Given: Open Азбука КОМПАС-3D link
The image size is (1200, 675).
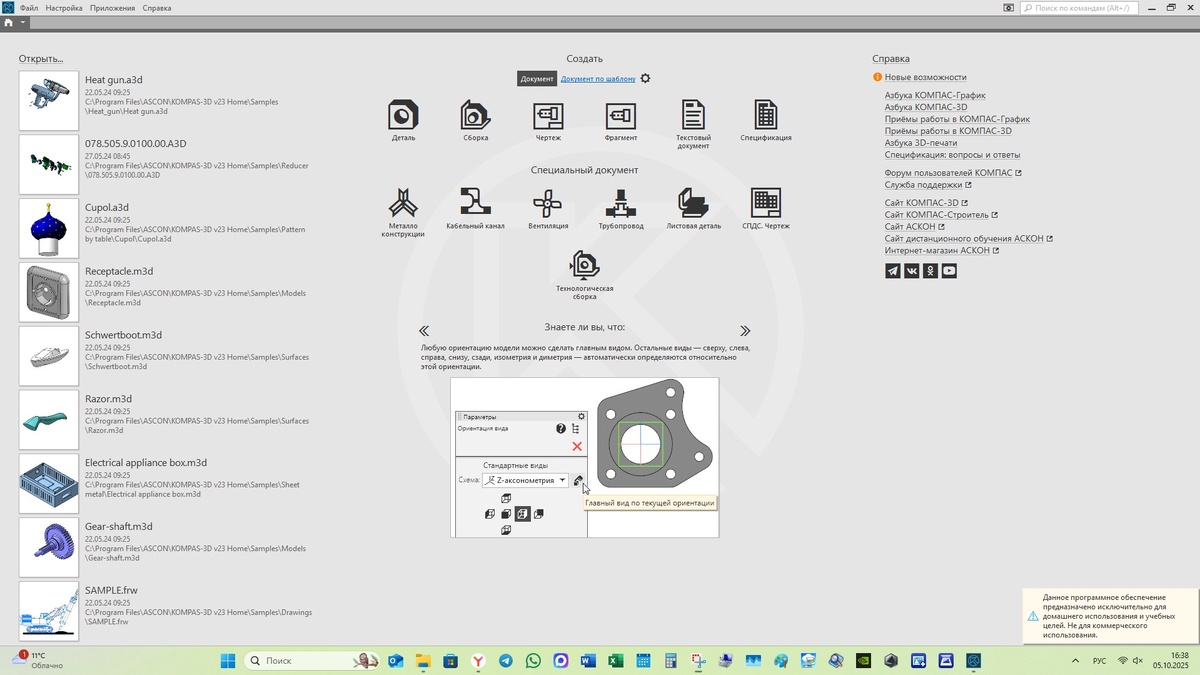Looking at the screenshot, I should tap(926, 107).
